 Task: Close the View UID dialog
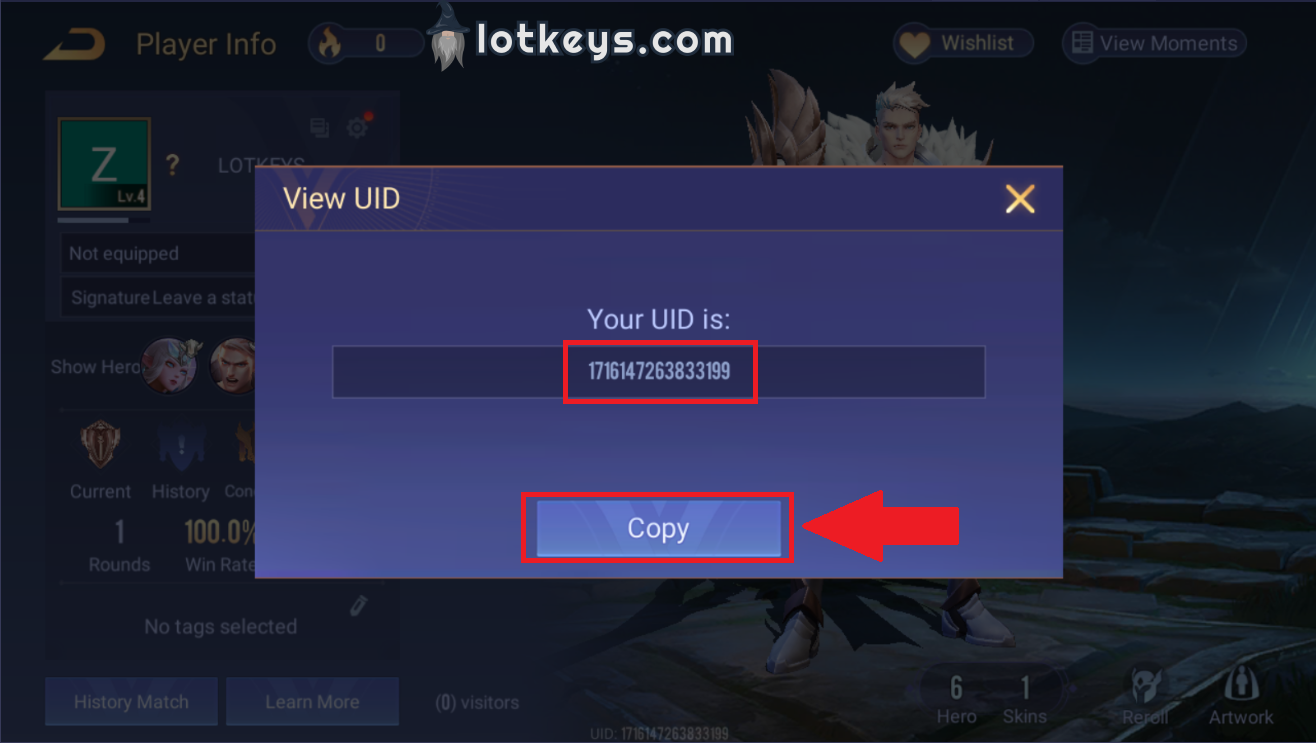(x=1020, y=199)
